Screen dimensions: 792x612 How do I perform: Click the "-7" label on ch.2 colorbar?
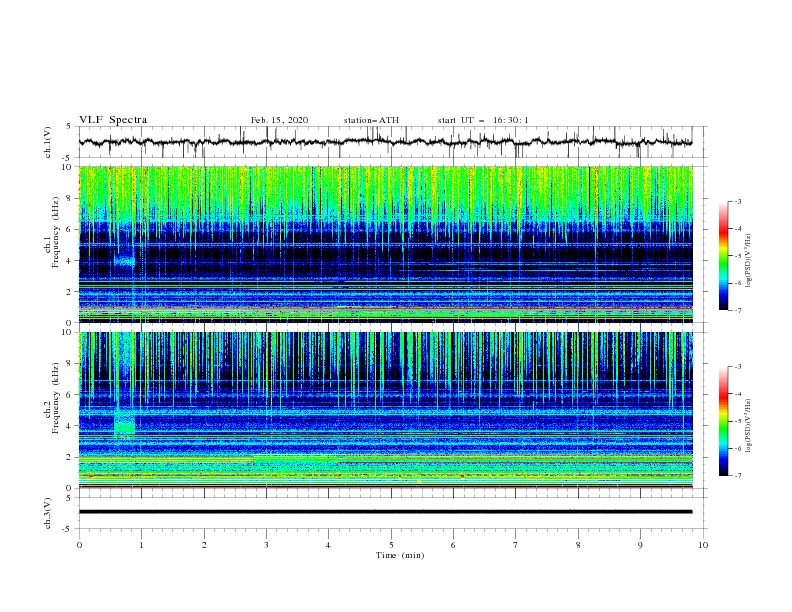[x=737, y=476]
